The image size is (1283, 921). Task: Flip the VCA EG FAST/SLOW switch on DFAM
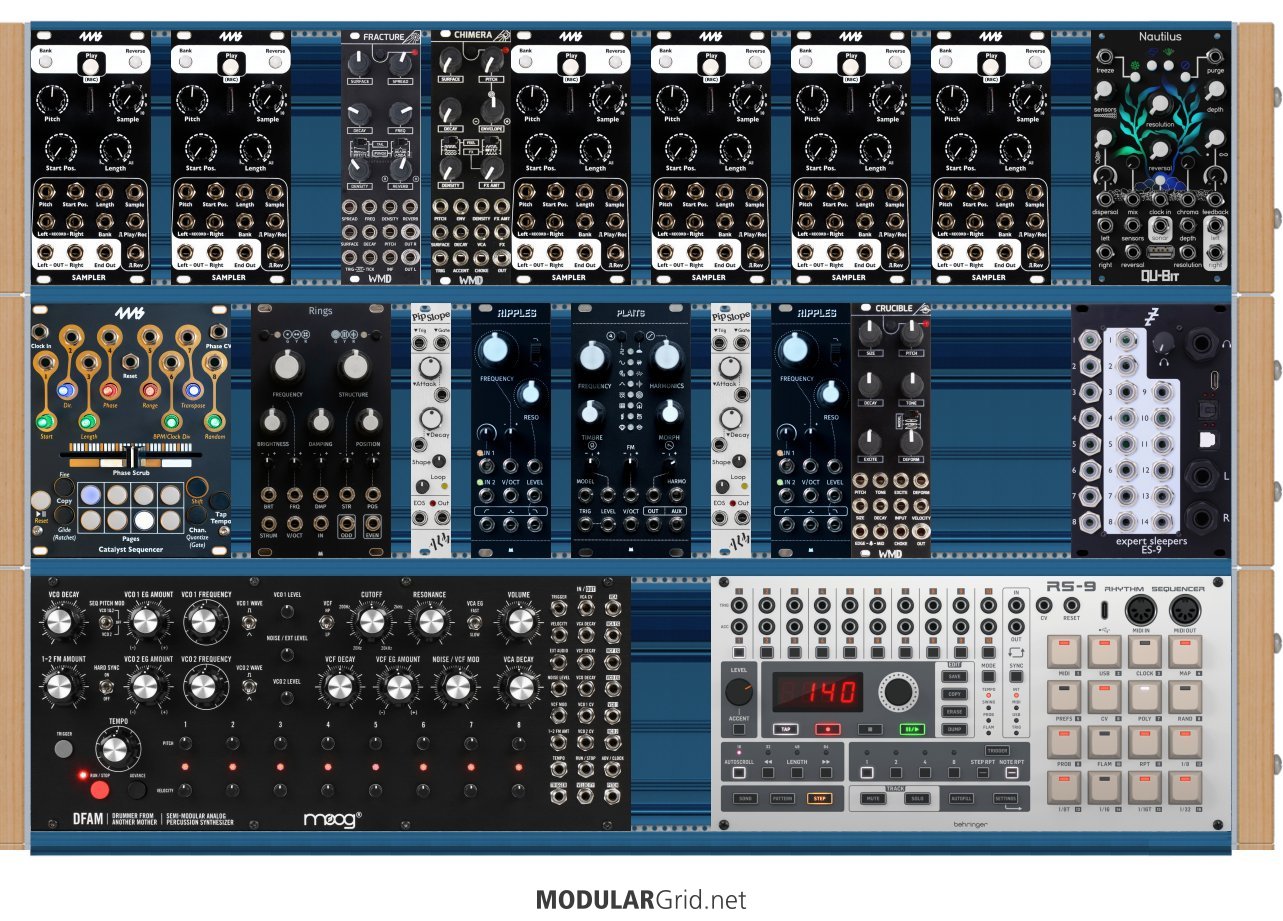[x=477, y=623]
